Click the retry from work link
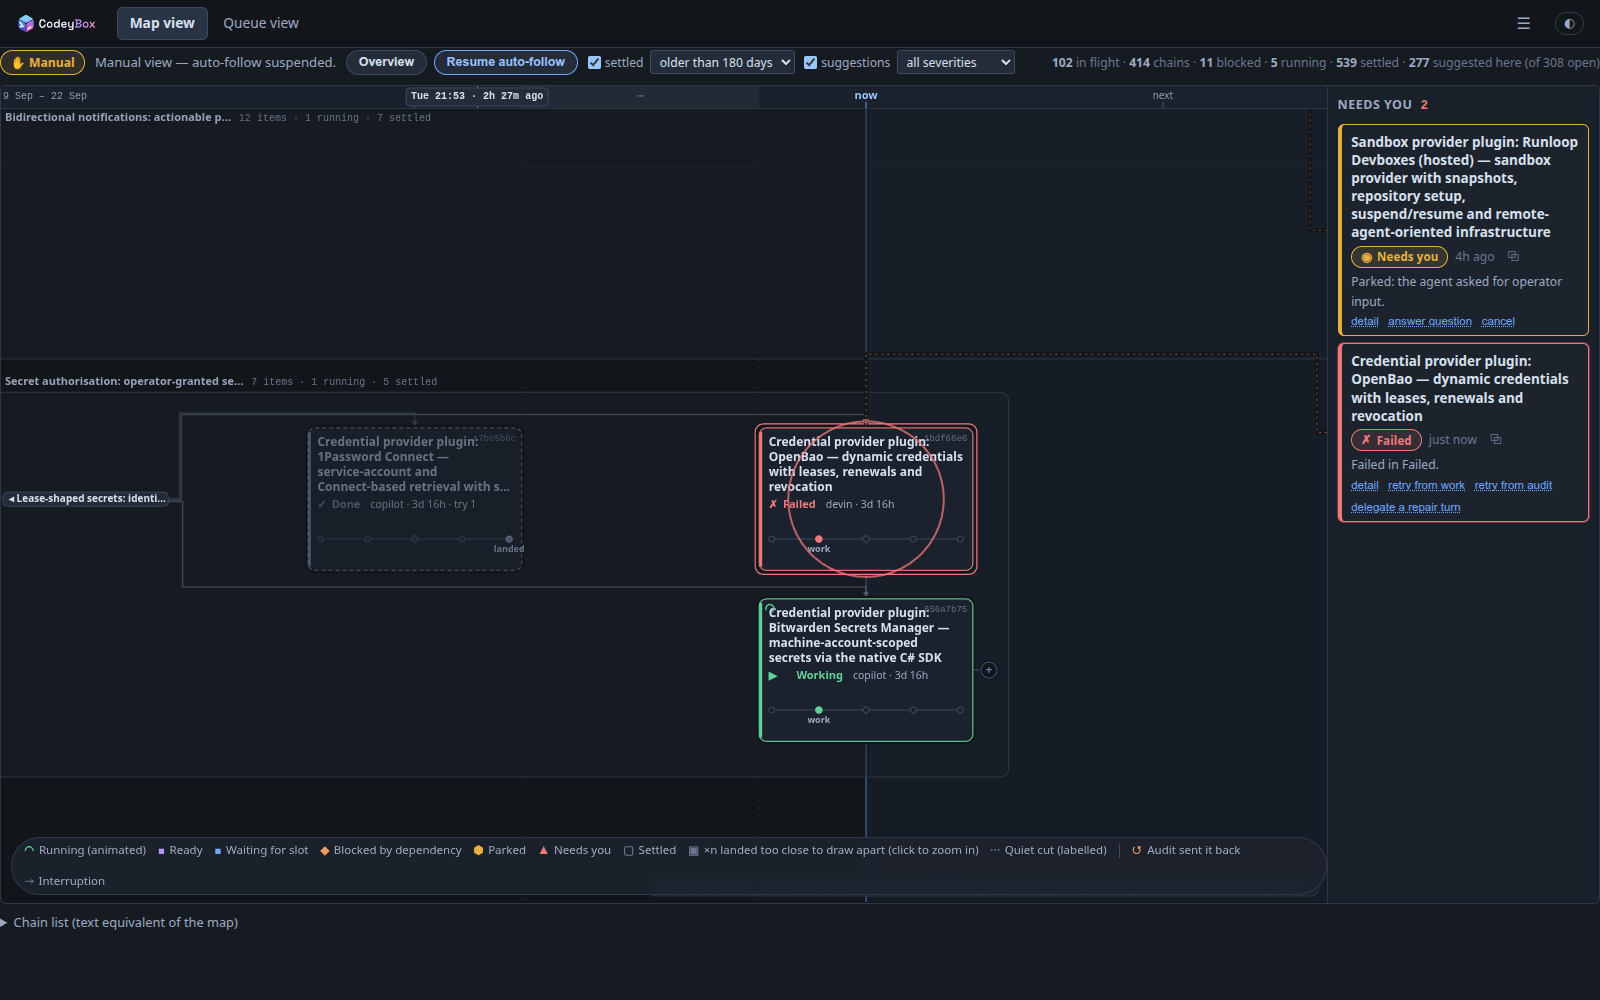The width and height of the screenshot is (1600, 1000). [1426, 486]
